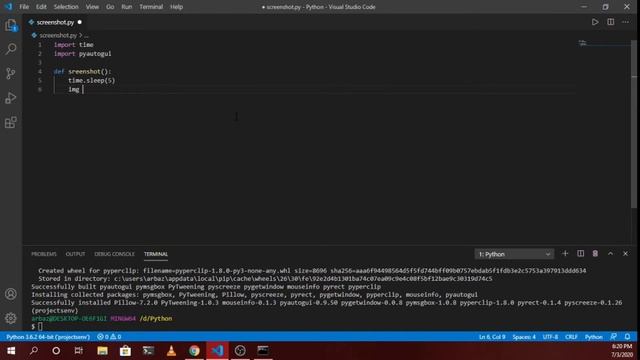Open the Selection menu
The image size is (640, 360).
(66, 7)
